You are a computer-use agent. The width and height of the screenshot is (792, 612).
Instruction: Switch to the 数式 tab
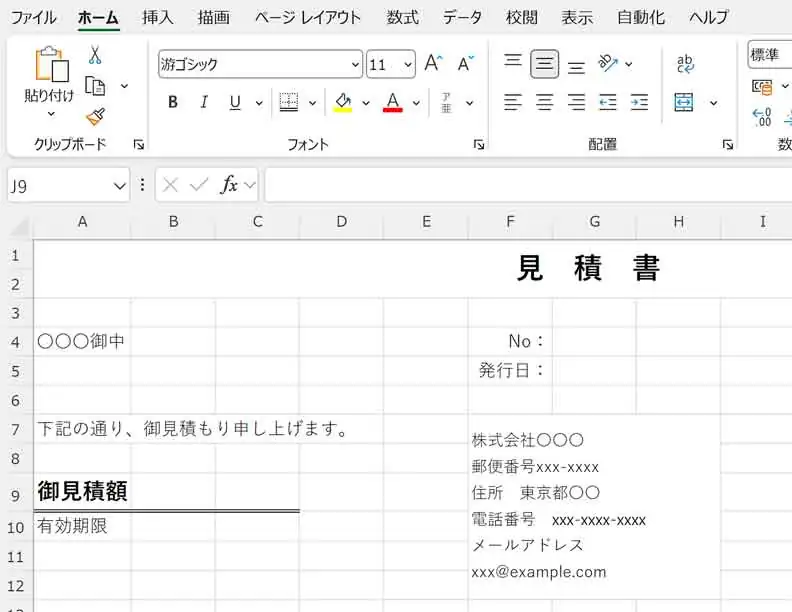click(x=403, y=17)
